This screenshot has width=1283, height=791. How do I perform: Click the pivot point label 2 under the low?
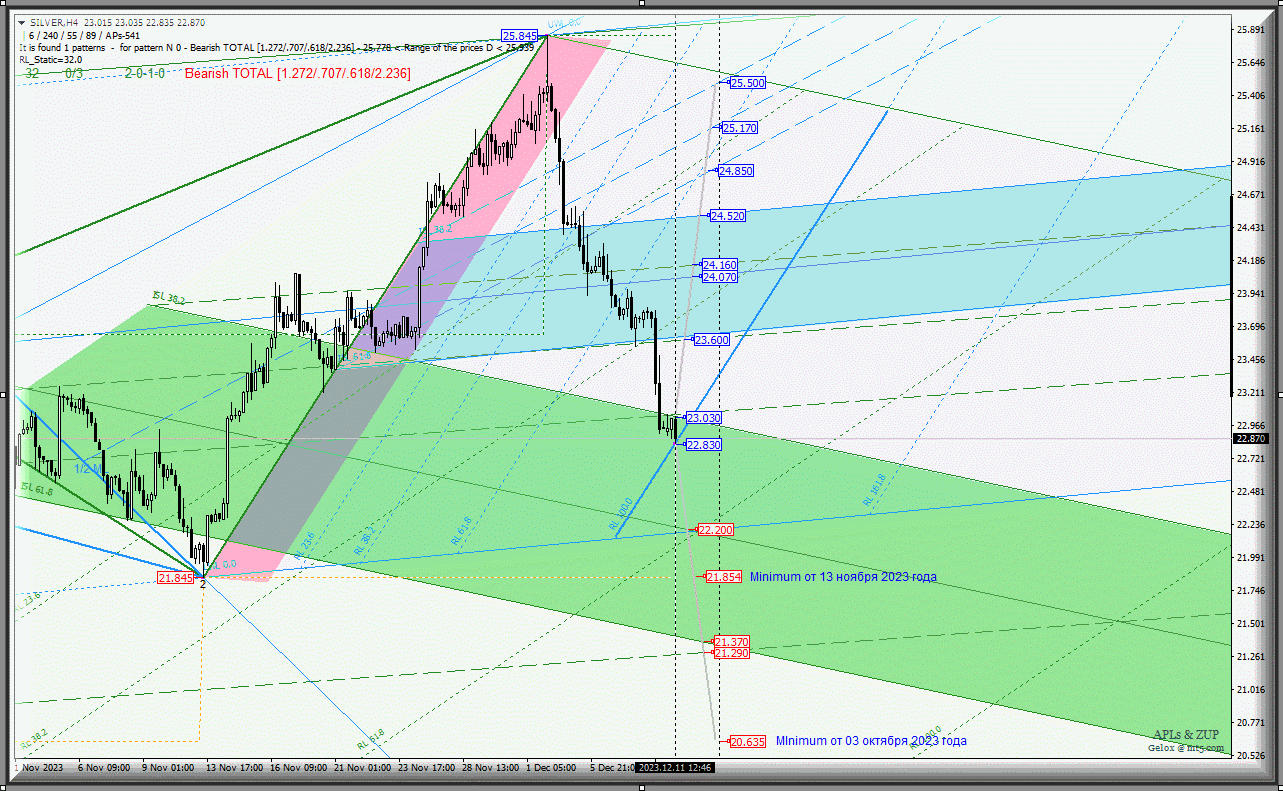(203, 584)
